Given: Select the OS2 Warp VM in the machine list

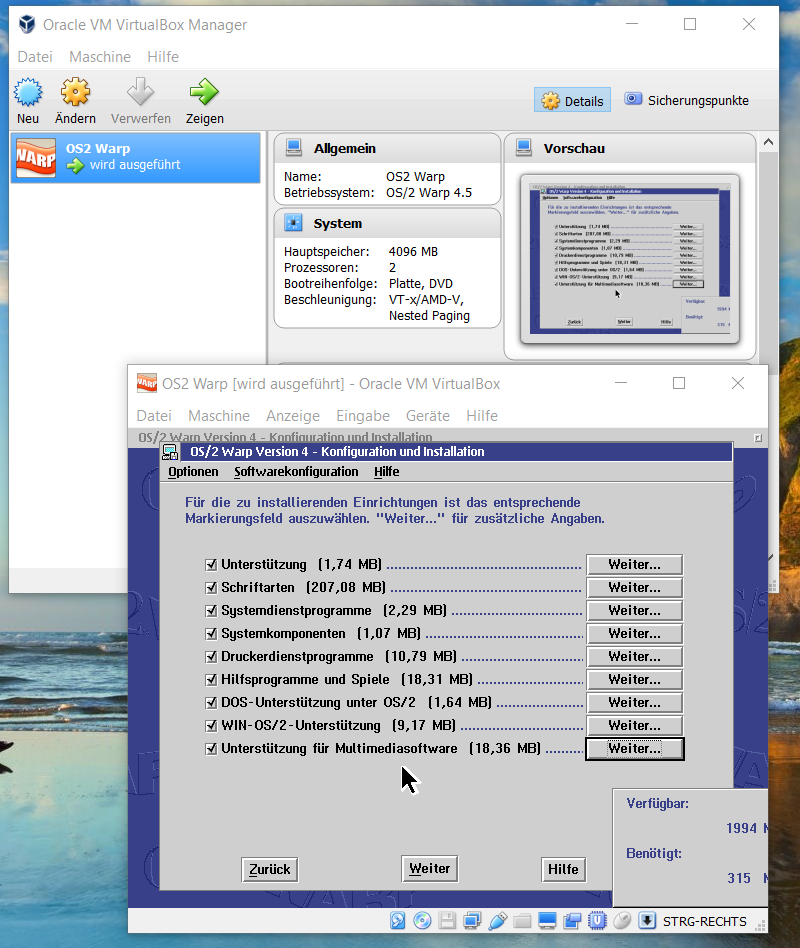Looking at the screenshot, I should (x=135, y=157).
